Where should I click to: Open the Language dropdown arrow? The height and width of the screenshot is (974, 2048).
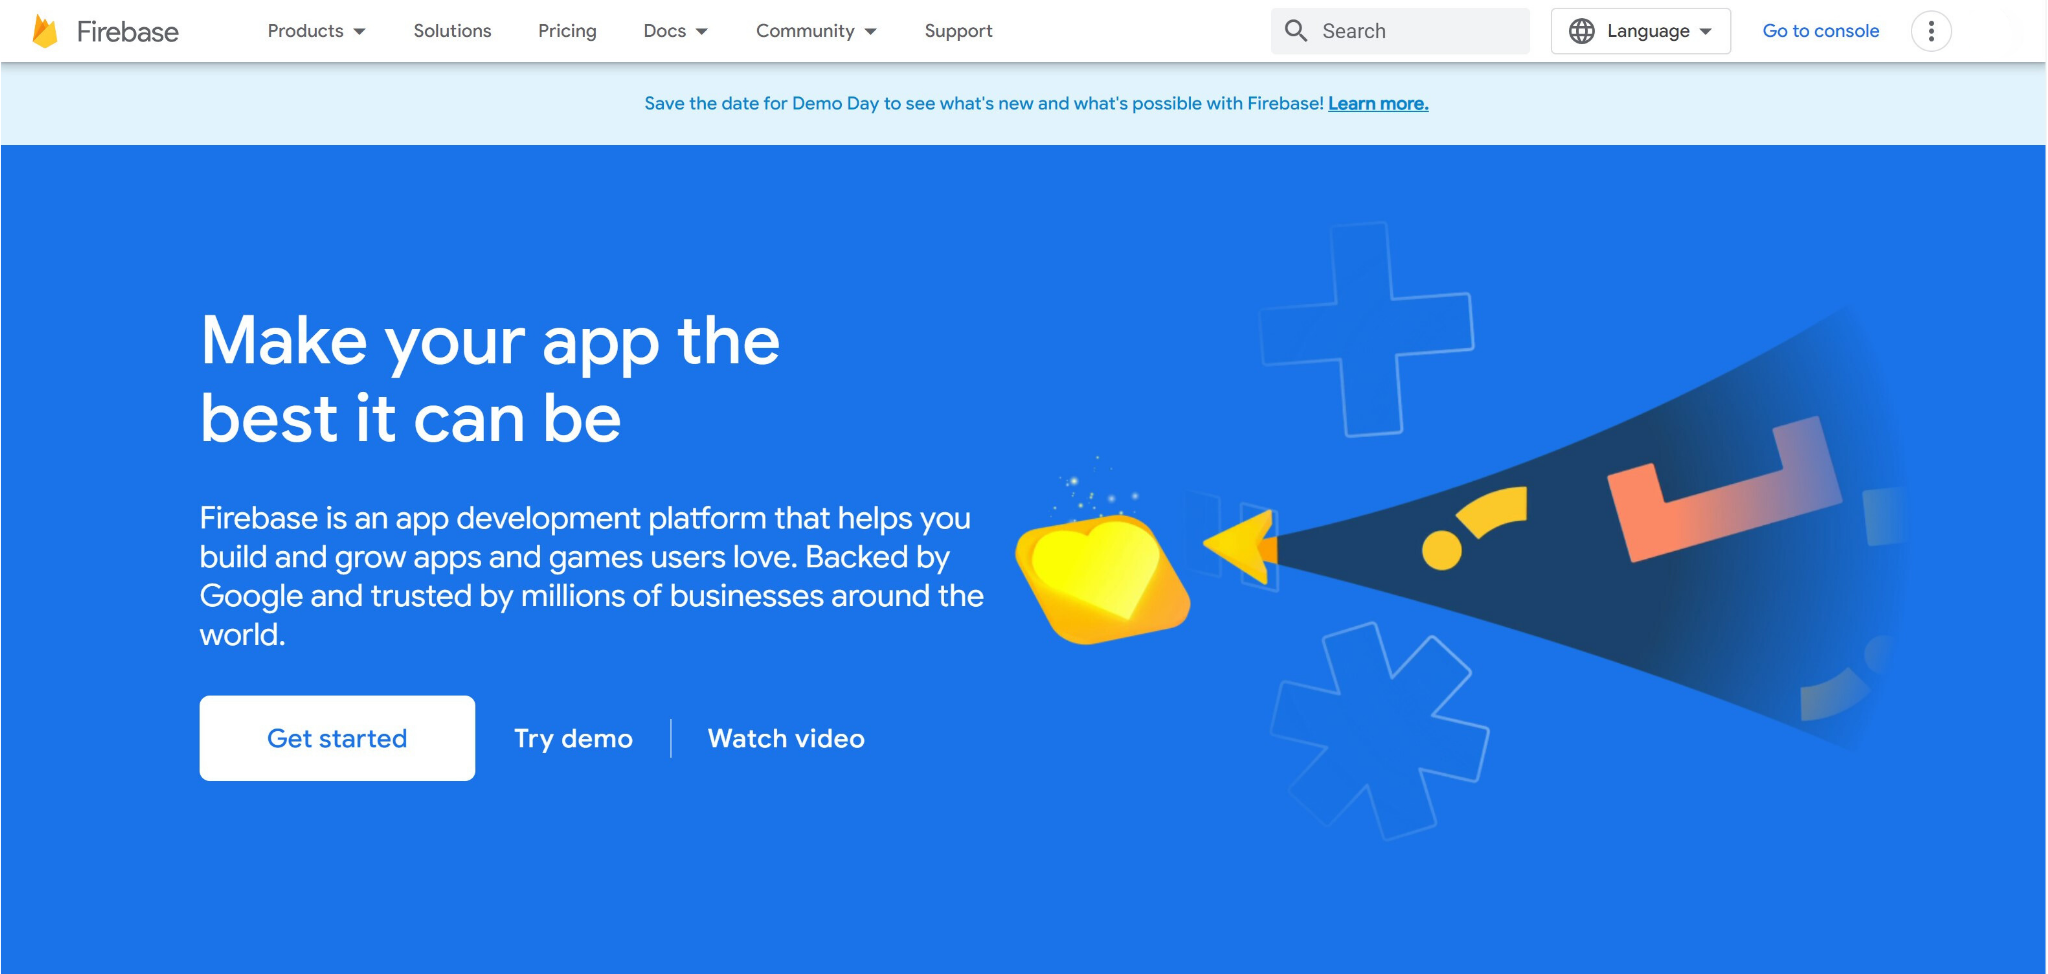pyautogui.click(x=1705, y=31)
